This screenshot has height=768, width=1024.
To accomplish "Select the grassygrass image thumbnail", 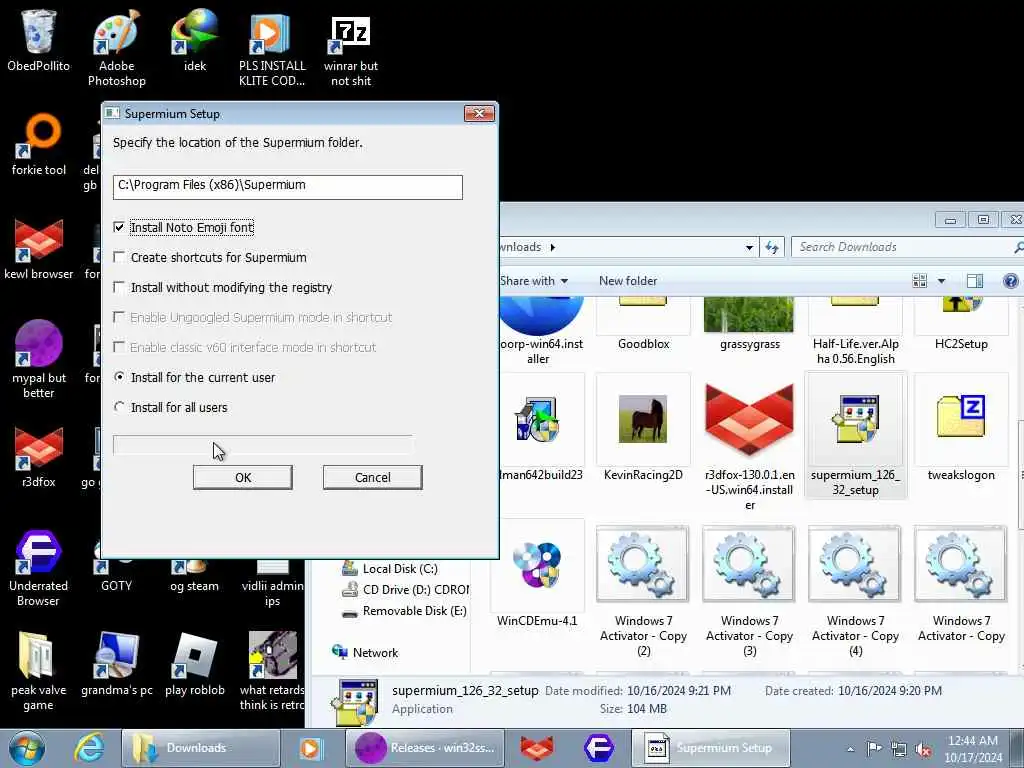I will [x=749, y=324].
